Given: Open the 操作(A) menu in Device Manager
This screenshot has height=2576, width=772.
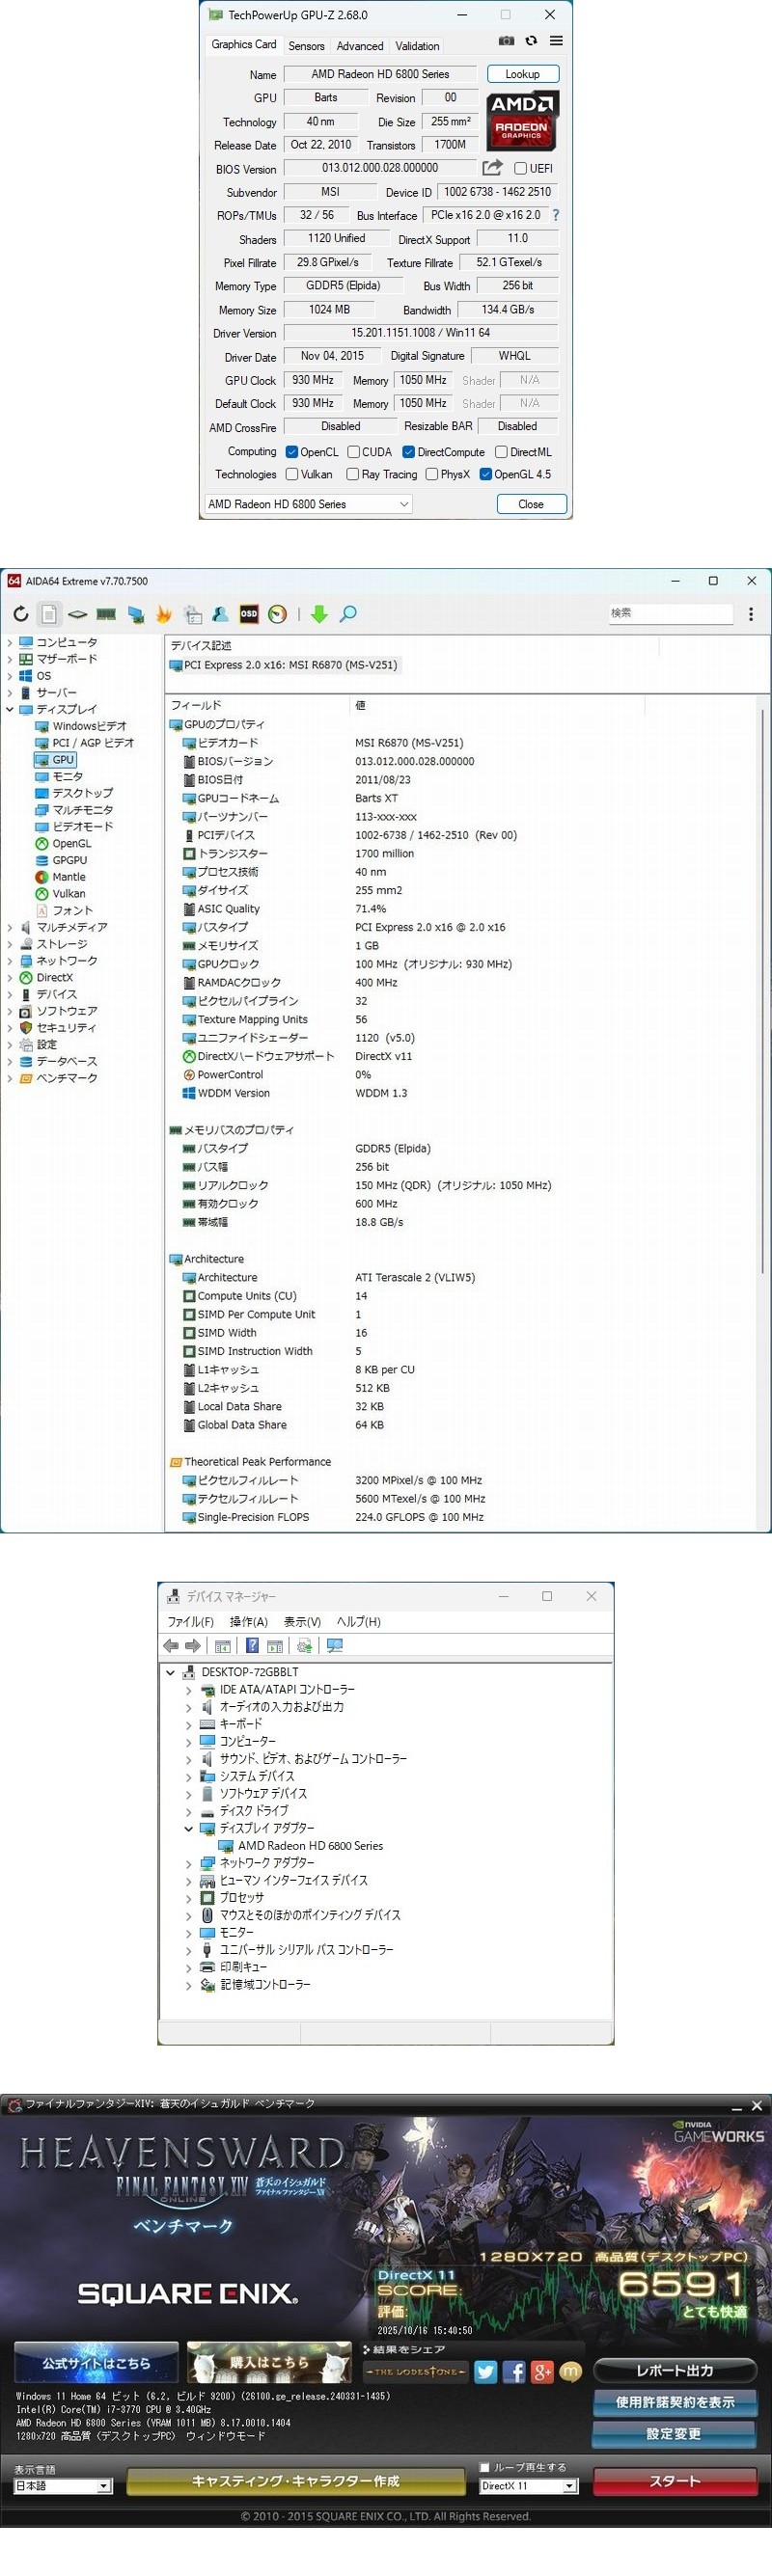Looking at the screenshot, I should pos(248,1622).
